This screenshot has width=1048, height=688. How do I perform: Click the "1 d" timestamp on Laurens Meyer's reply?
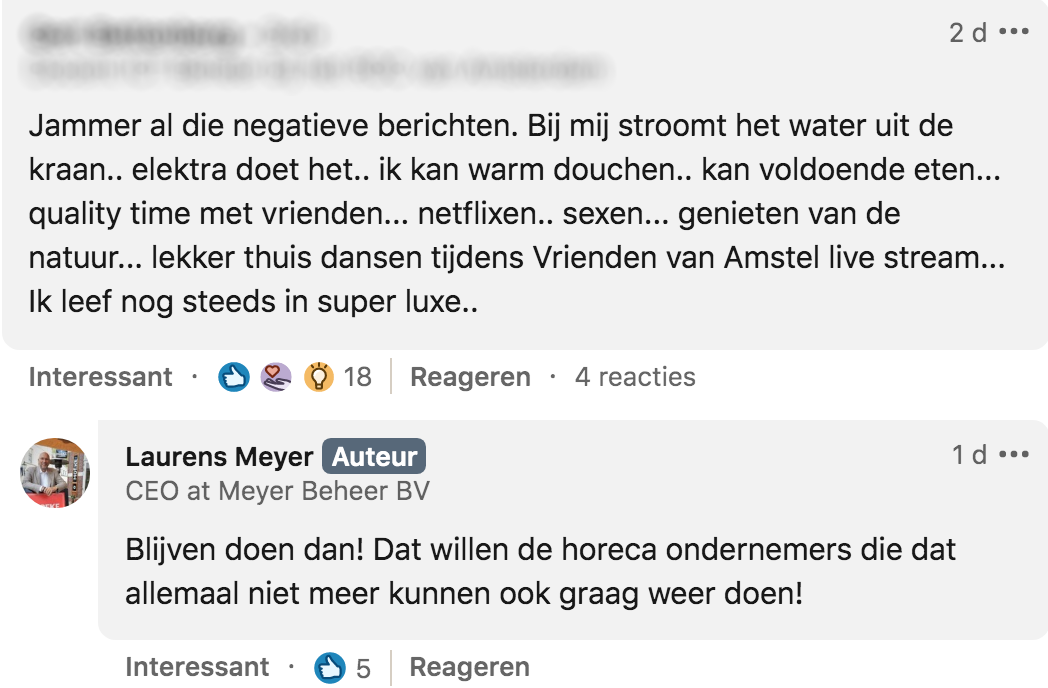pyautogui.click(x=969, y=455)
